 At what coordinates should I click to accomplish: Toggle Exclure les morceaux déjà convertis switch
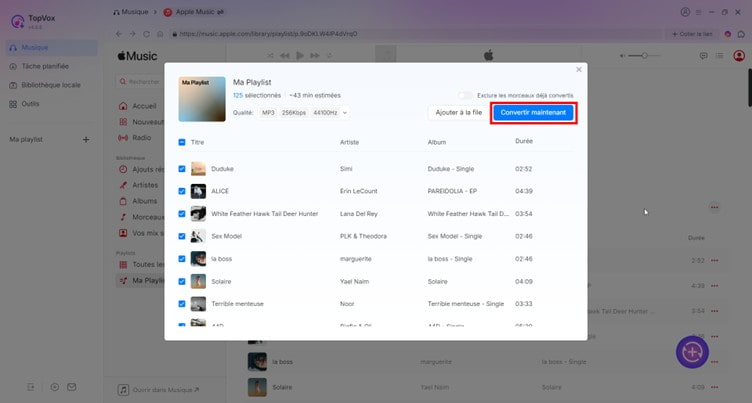click(x=464, y=95)
